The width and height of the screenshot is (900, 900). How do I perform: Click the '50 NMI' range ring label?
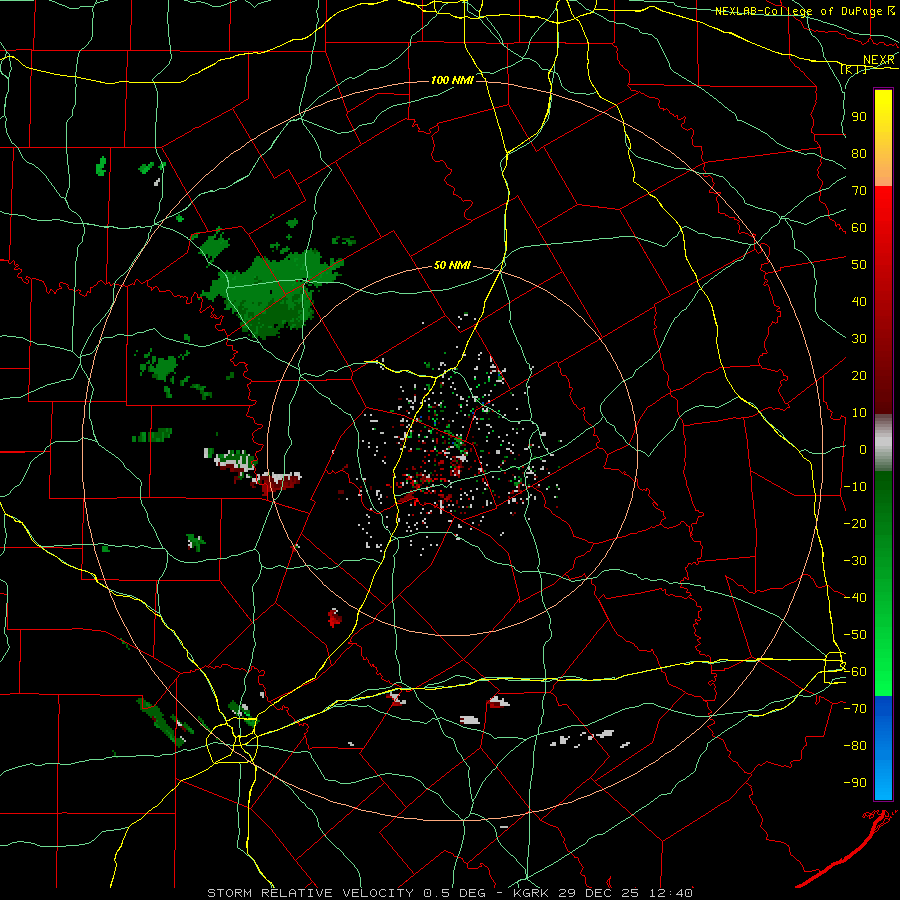(x=452, y=265)
